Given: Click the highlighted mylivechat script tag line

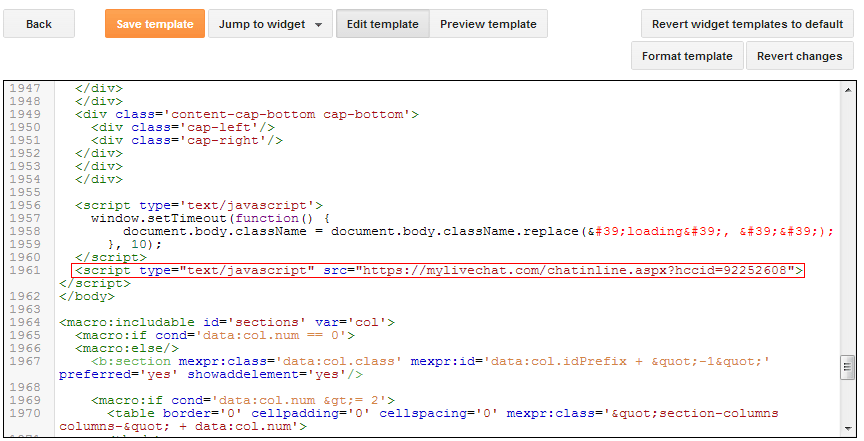Looking at the screenshot, I should tap(438, 270).
